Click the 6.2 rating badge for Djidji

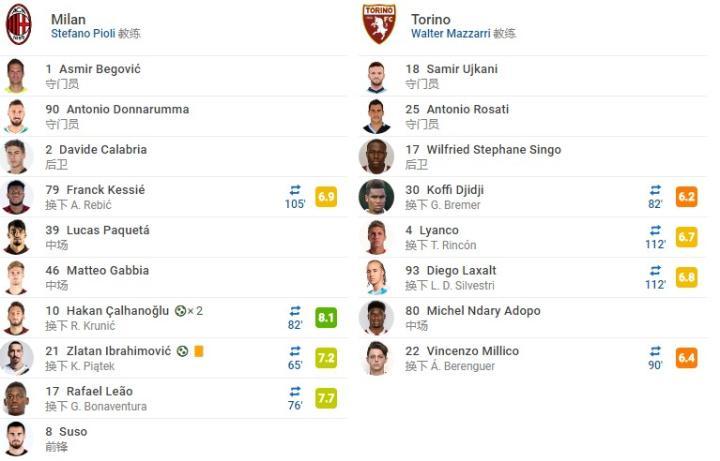pos(686,197)
